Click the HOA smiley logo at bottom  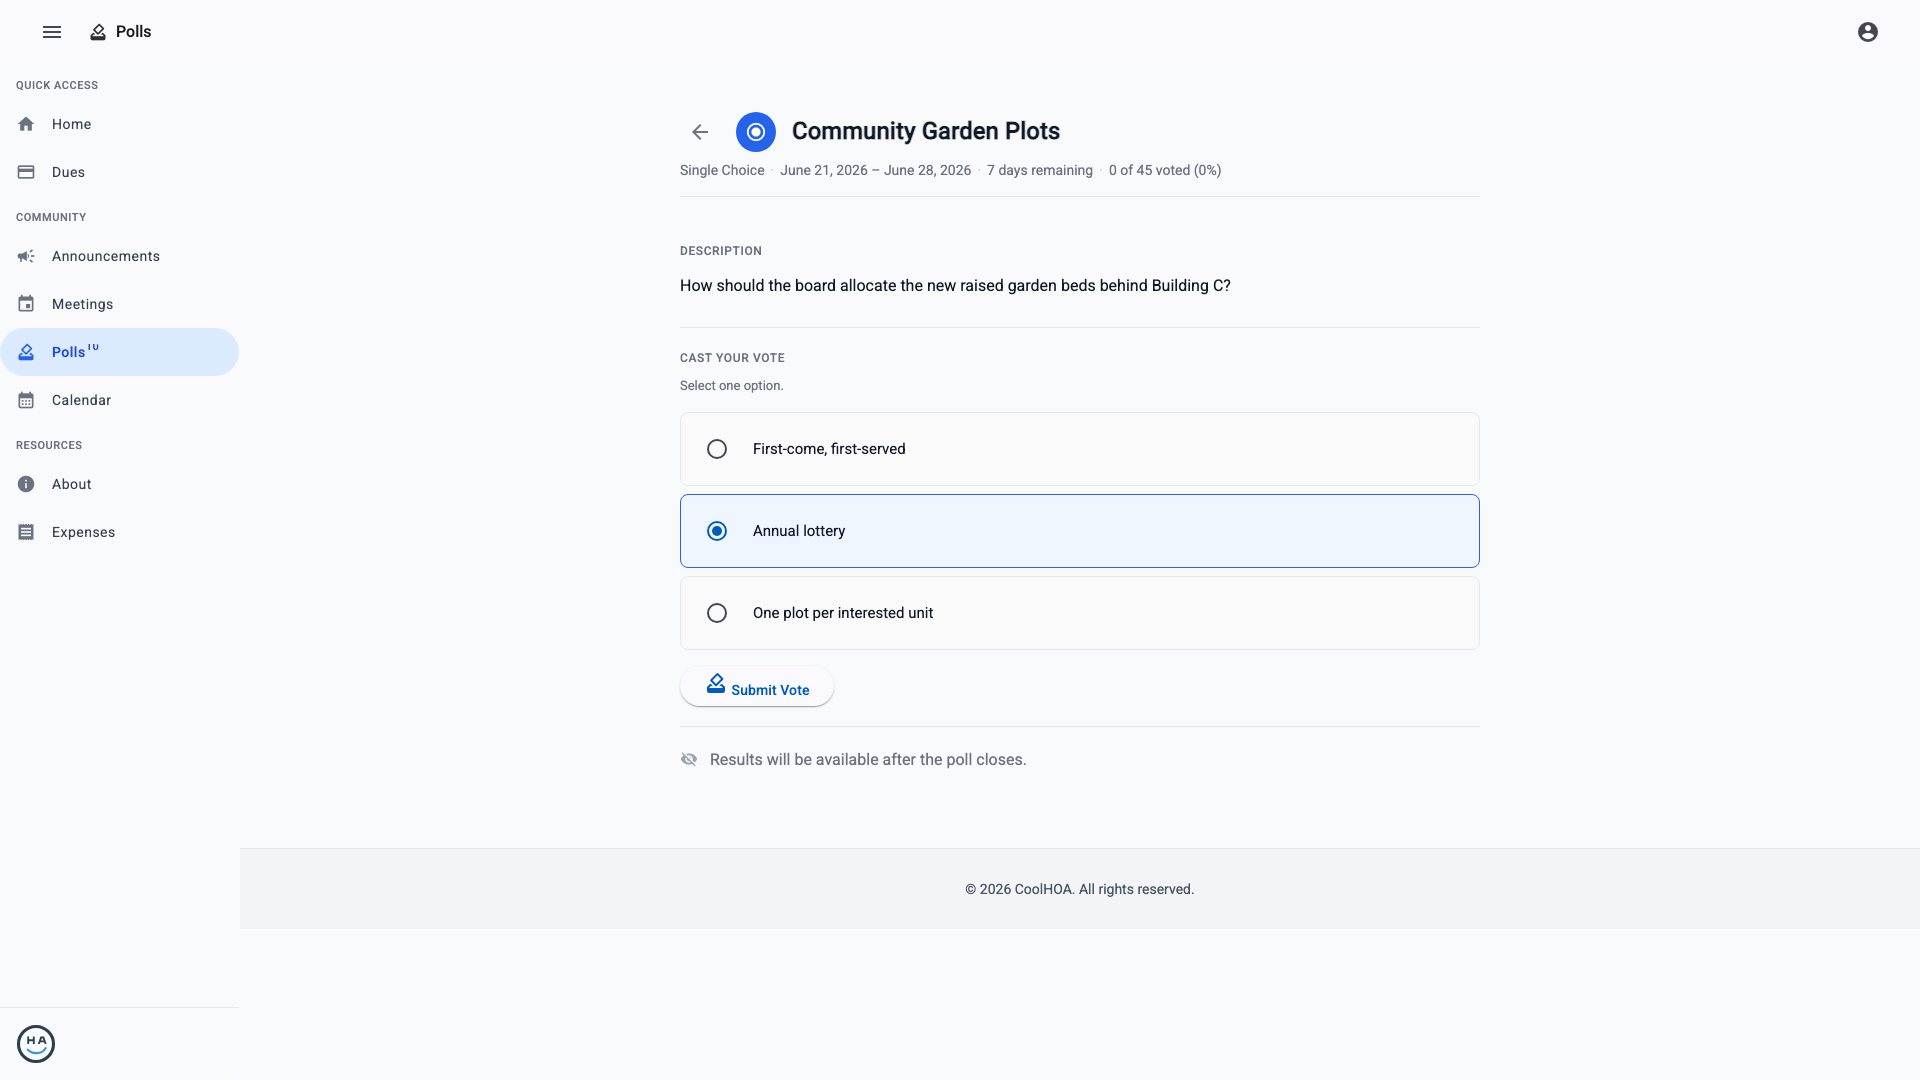tap(36, 1044)
